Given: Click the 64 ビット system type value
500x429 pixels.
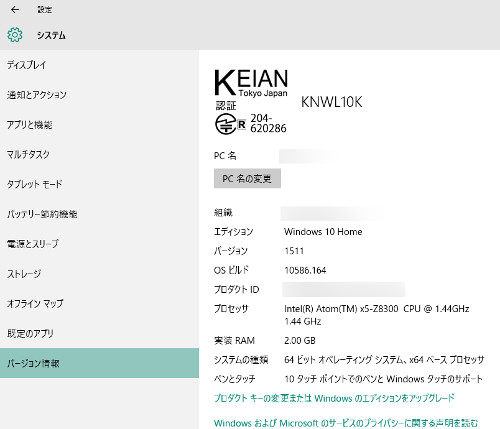Looking at the screenshot, I should point(384,360).
